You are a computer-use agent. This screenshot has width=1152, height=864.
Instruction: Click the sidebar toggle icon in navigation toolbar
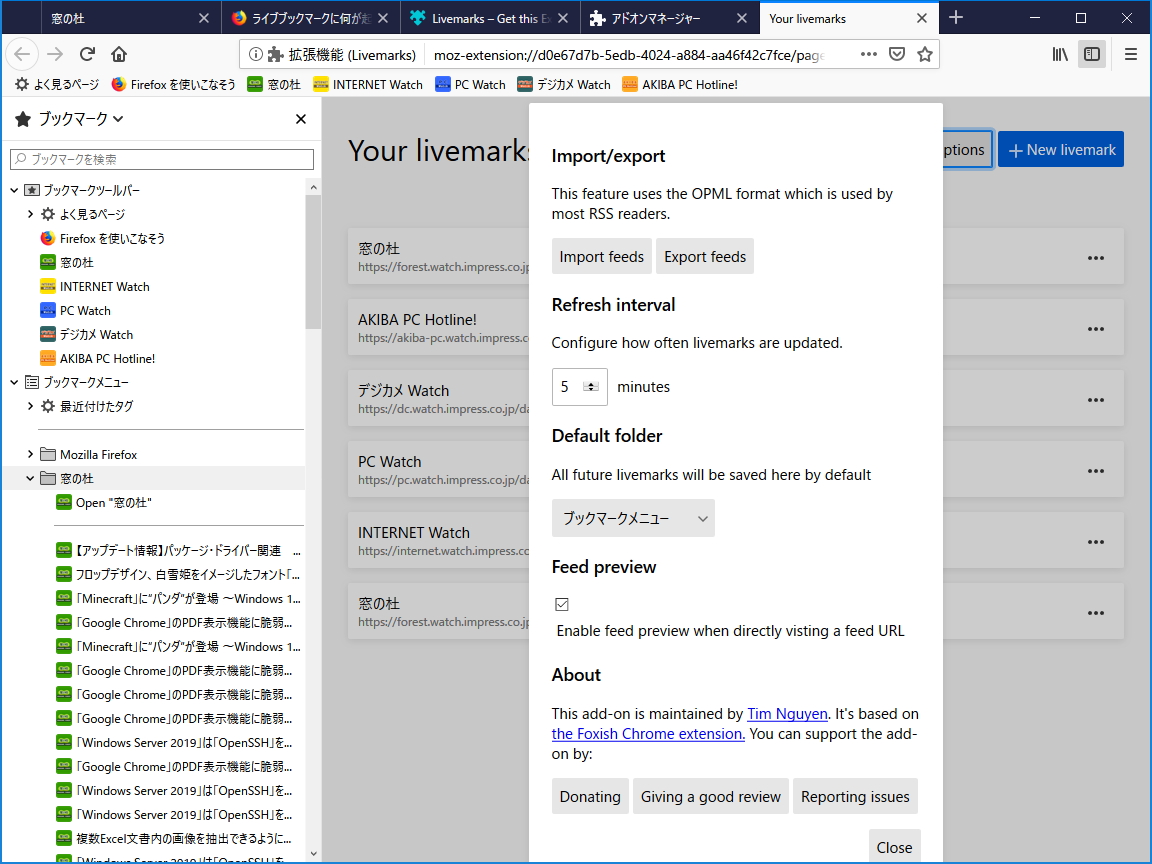point(1091,54)
